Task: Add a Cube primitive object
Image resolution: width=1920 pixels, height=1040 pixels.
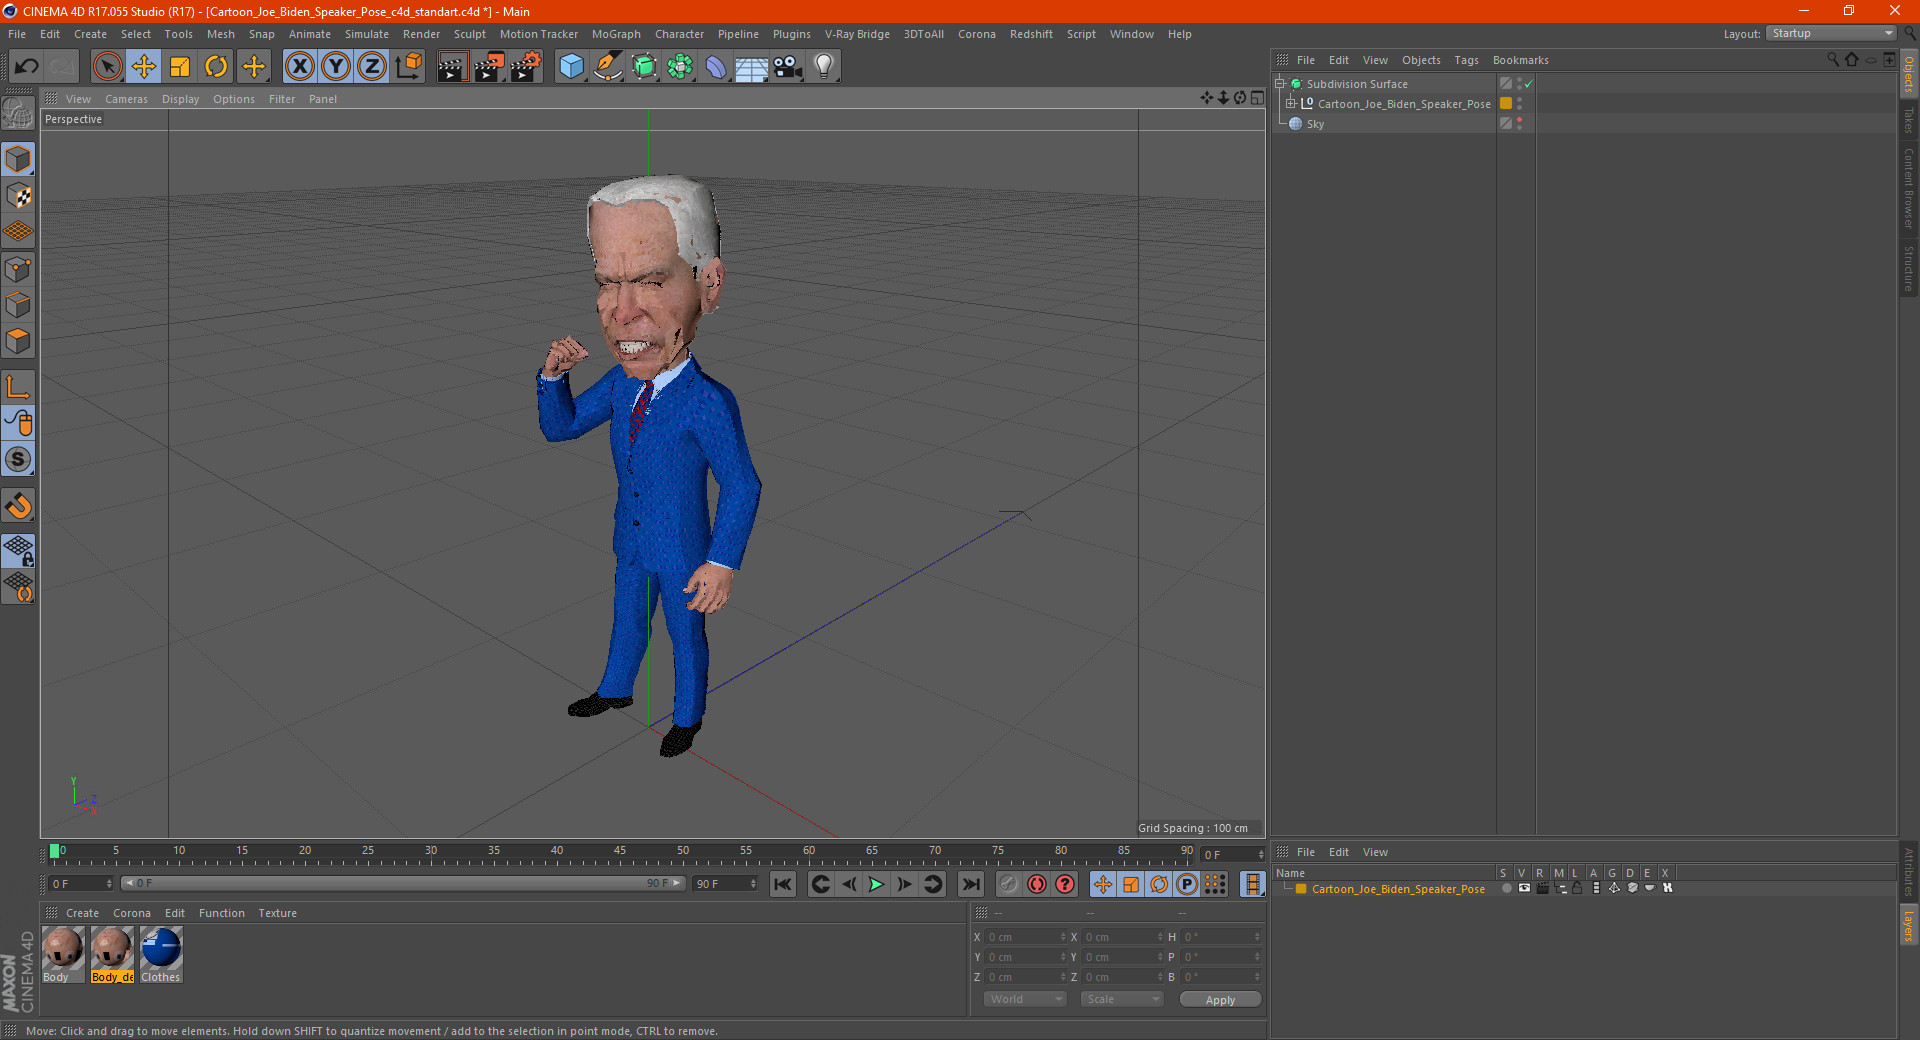Action: (571, 67)
